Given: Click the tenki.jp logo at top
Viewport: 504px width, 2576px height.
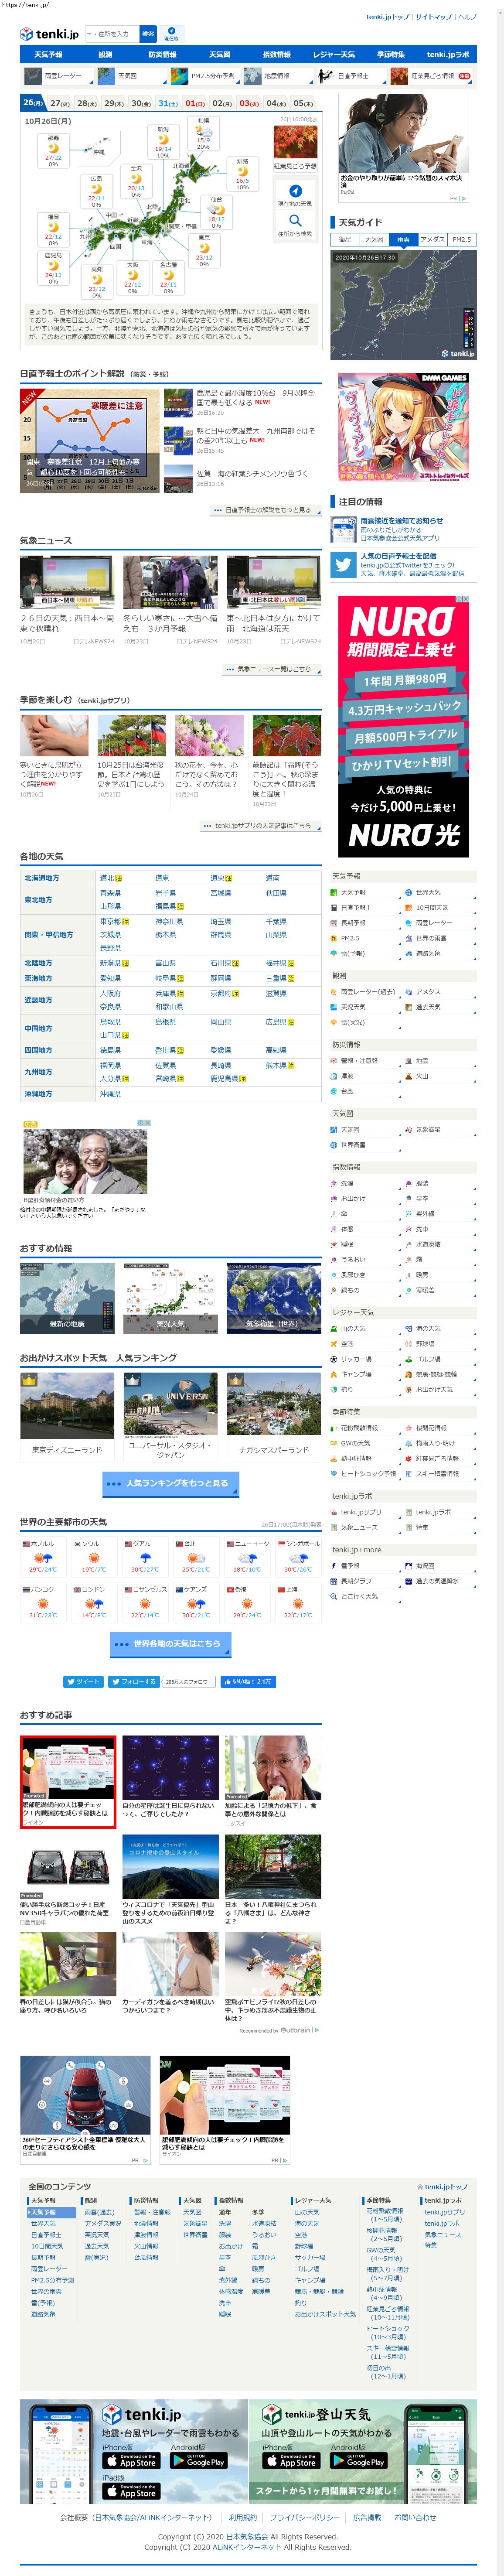Looking at the screenshot, I should click(x=49, y=34).
